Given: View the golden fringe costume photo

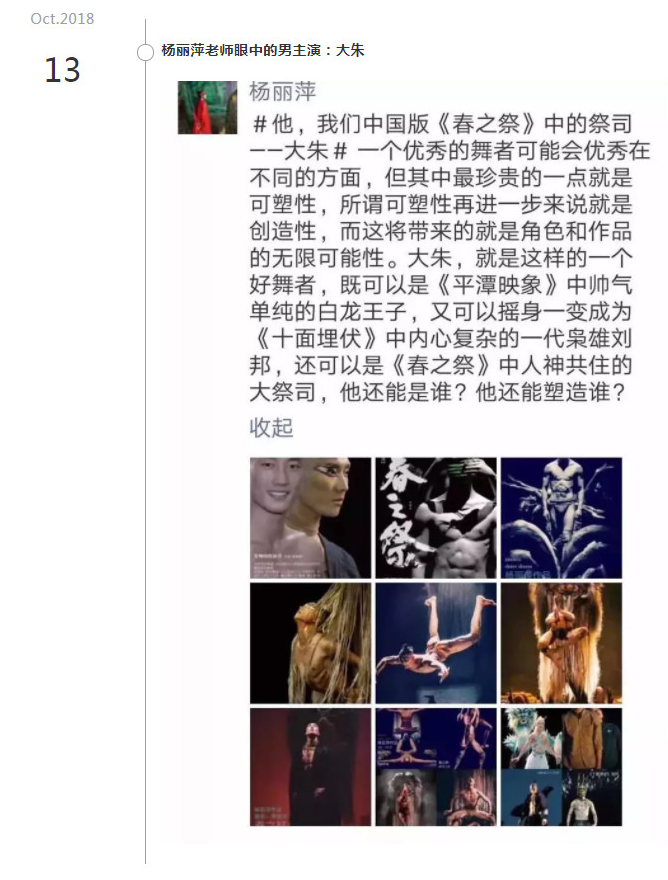Looking at the screenshot, I should tap(561, 643).
